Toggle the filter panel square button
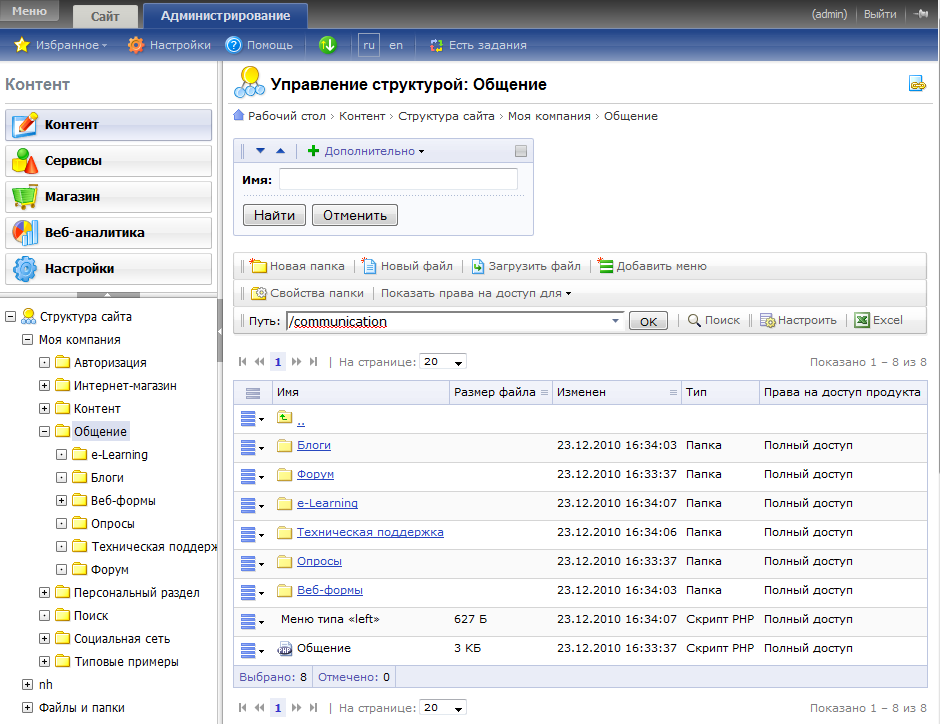The image size is (940, 724). point(521,151)
